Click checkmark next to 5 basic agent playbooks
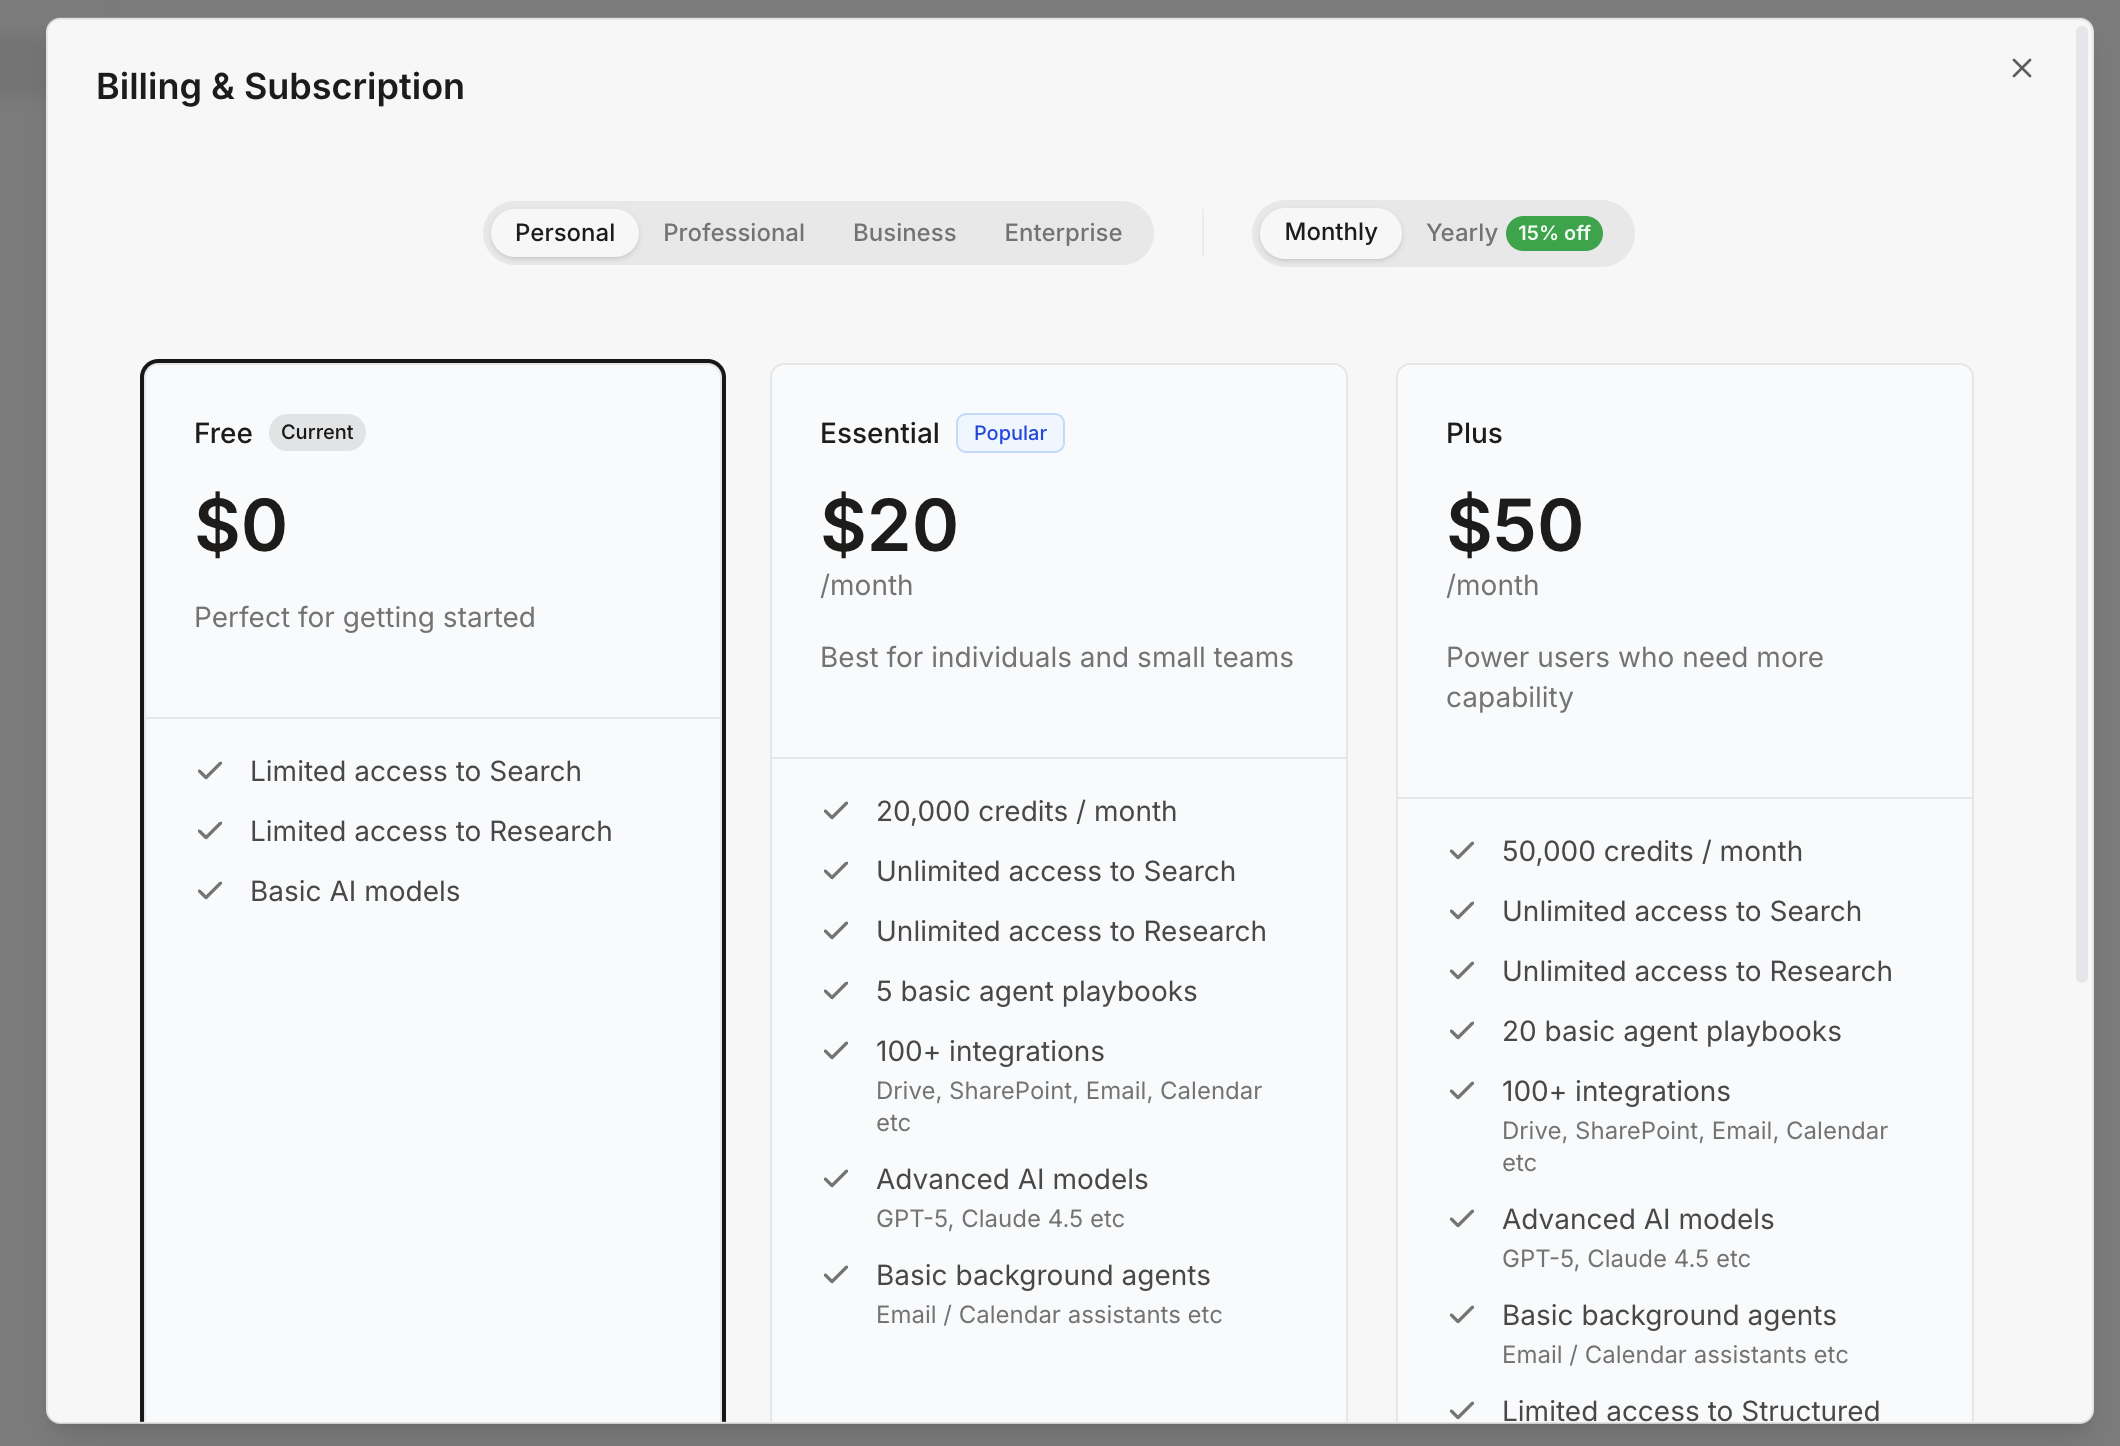The image size is (2120, 1446). coord(836,991)
